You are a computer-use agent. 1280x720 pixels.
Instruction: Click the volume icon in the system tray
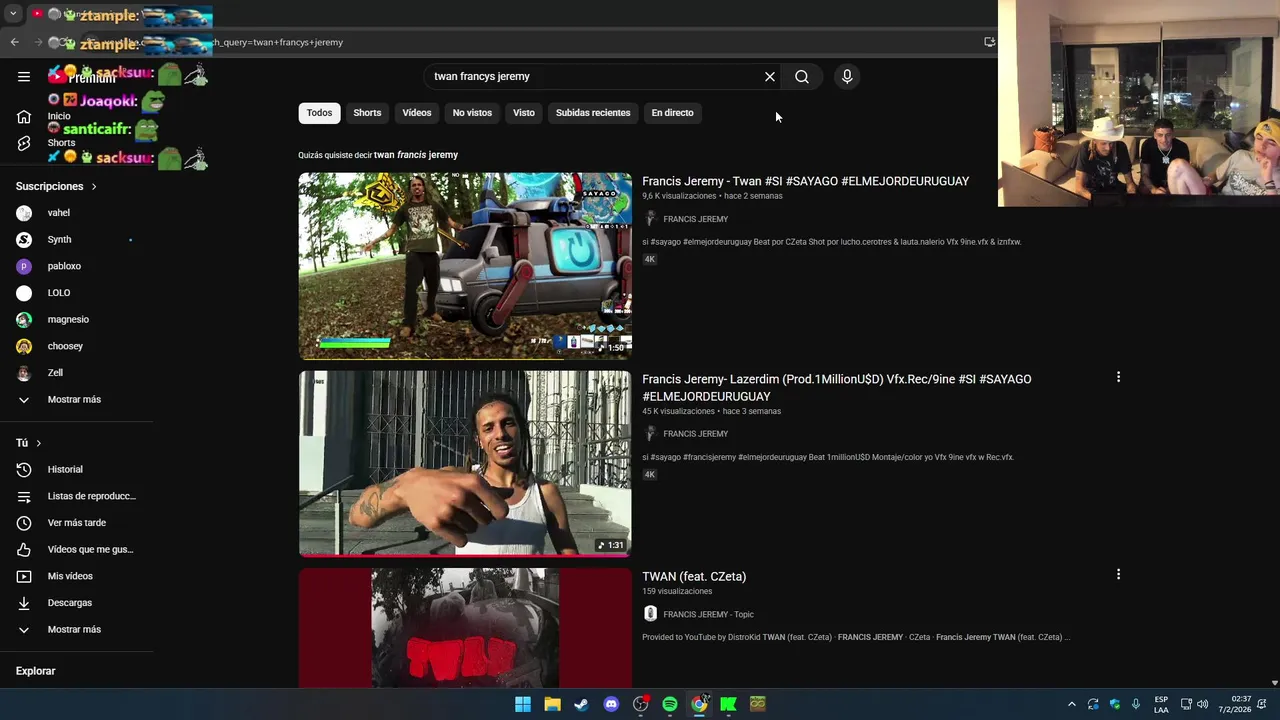click(1203, 704)
